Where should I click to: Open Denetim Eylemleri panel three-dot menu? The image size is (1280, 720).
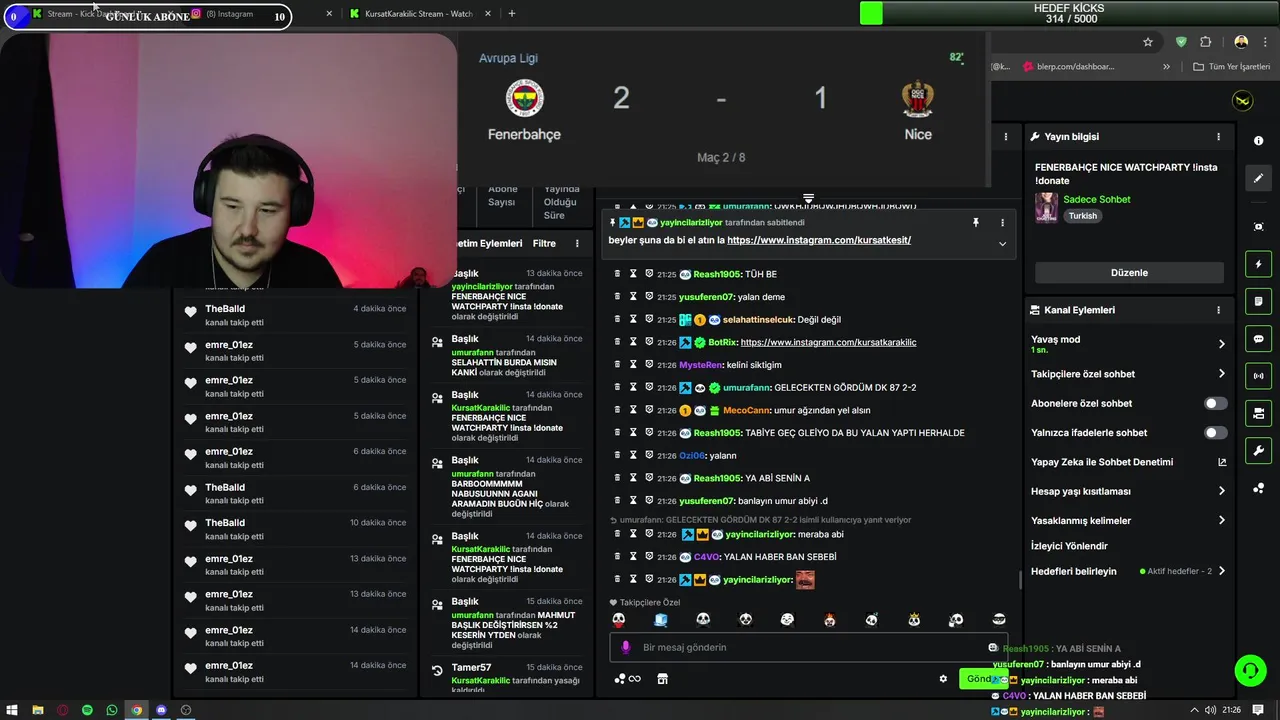pyautogui.click(x=576, y=244)
